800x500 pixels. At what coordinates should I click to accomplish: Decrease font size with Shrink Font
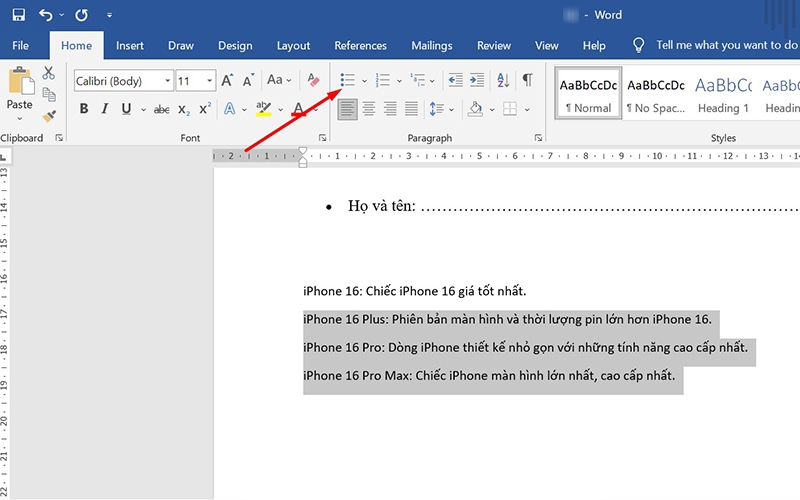248,80
